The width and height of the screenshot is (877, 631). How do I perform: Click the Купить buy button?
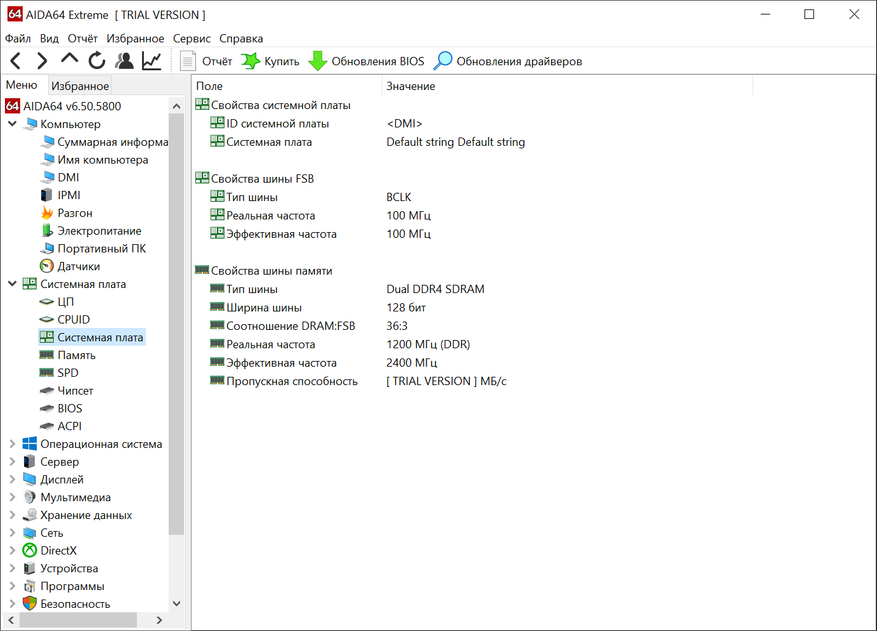point(271,61)
